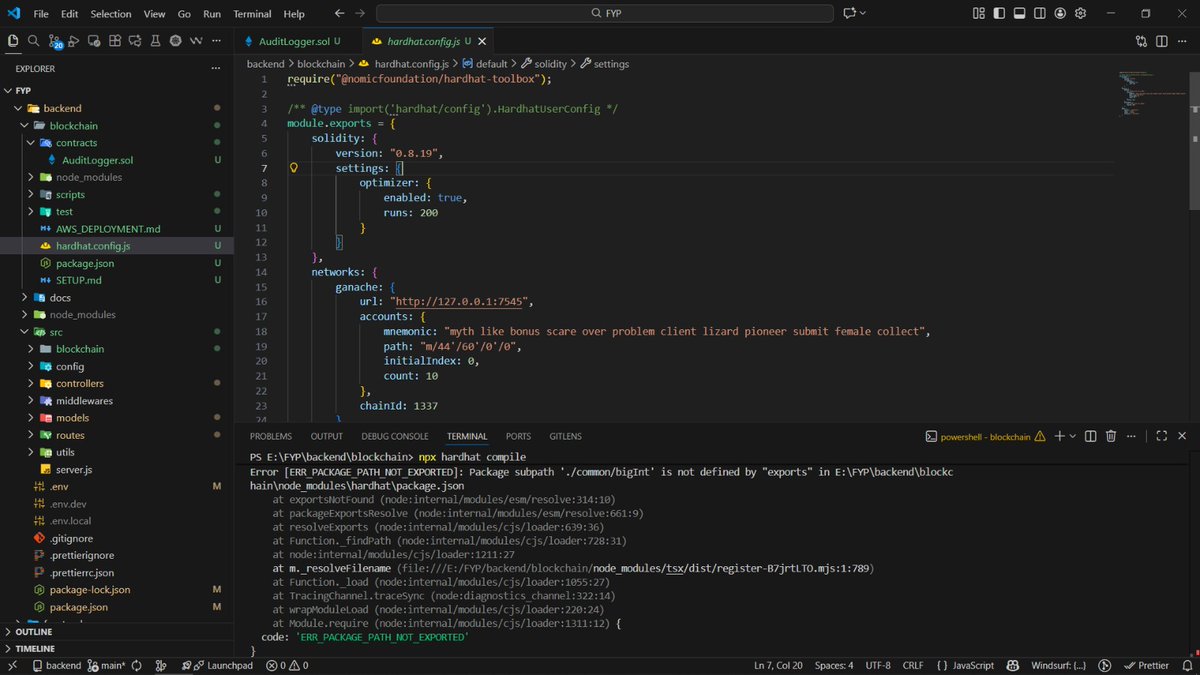Open editor more actions ellipsis

point(1182,41)
